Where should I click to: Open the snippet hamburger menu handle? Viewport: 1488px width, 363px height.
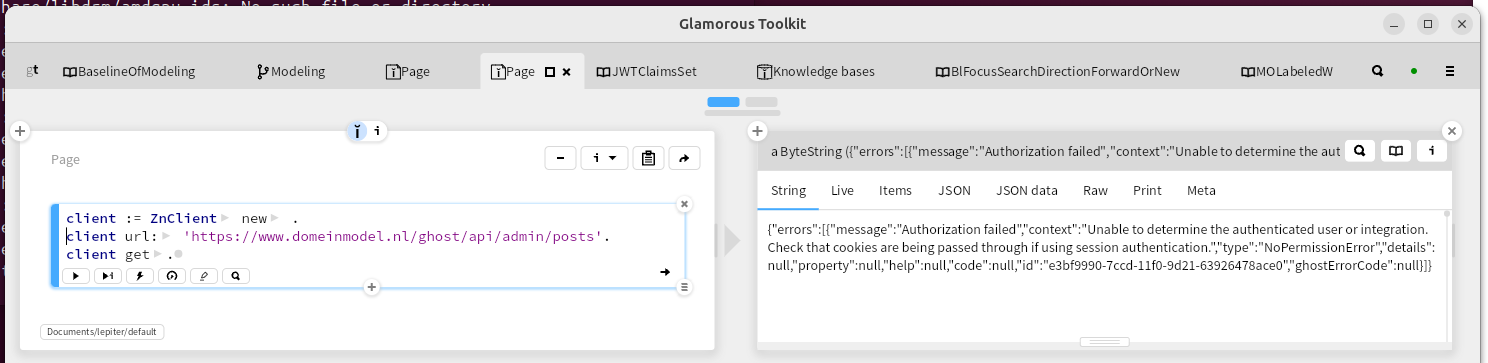coord(685,287)
